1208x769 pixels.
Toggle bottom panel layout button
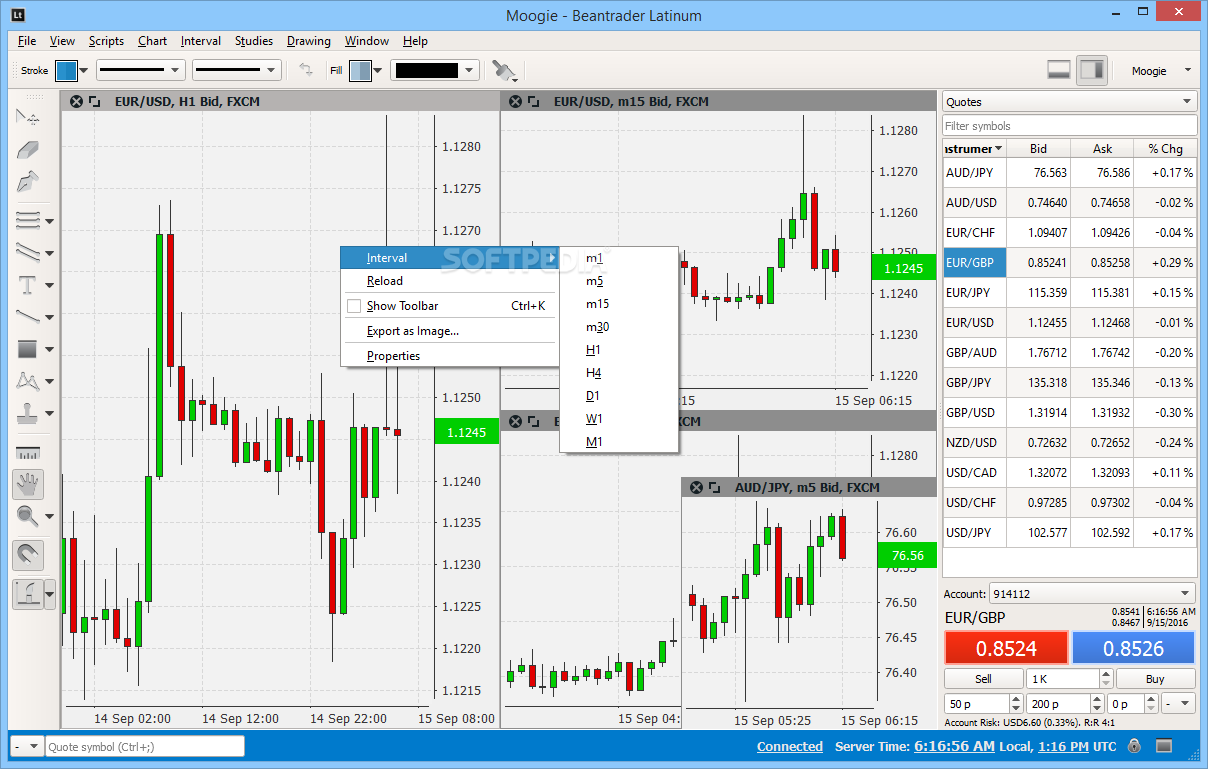coord(1058,70)
